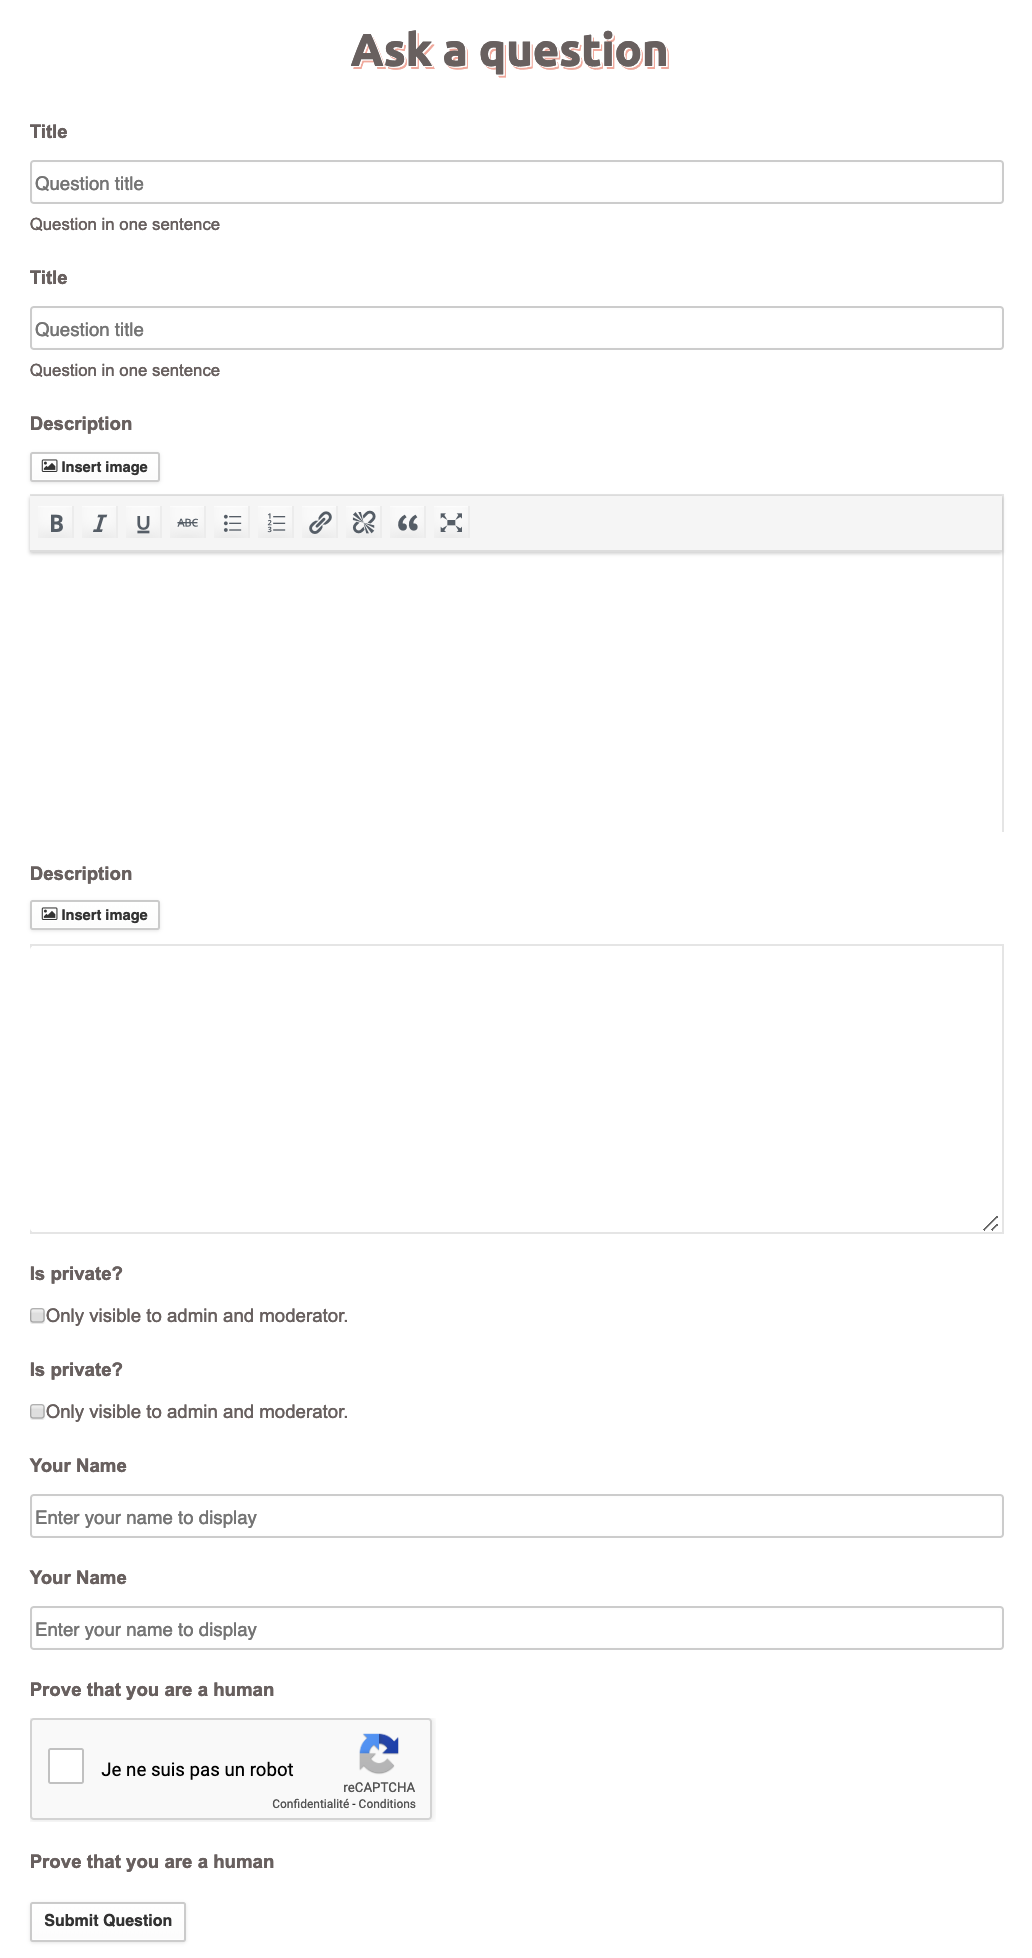Click the second Insert image button
1032x1958 pixels.
pyautogui.click(x=95, y=915)
